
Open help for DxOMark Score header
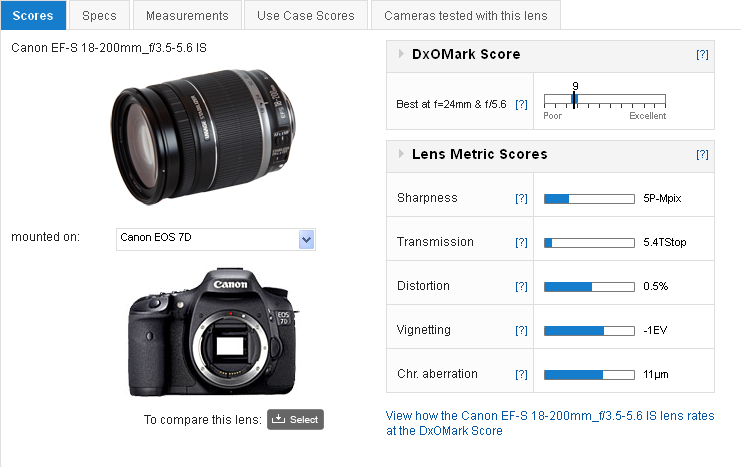click(702, 54)
